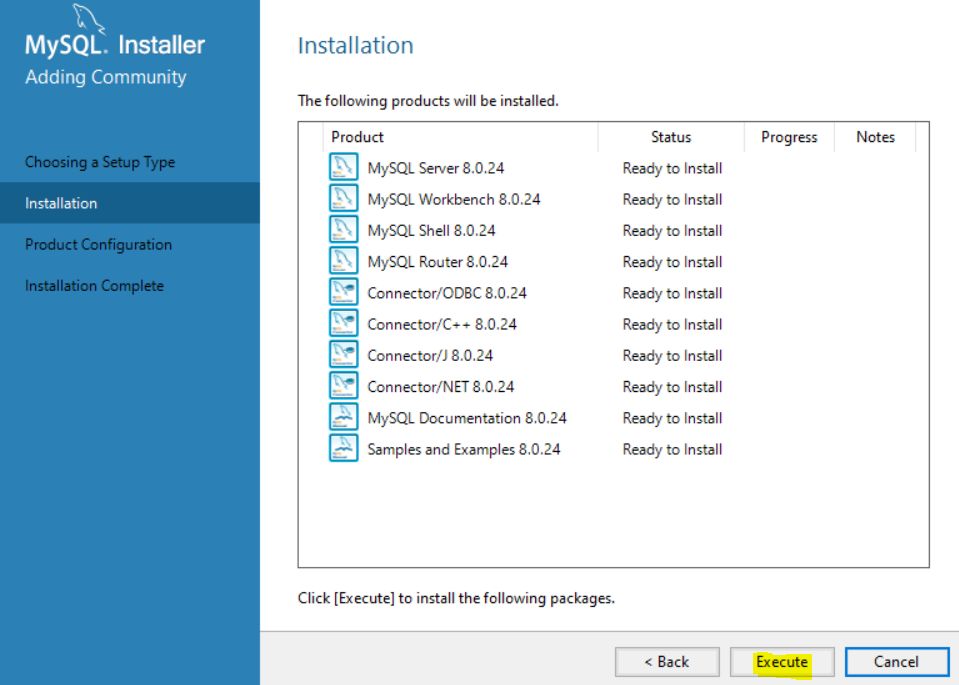Click the MySQL Router 8.0.24 product icon
This screenshot has height=685, width=959.
(x=343, y=261)
